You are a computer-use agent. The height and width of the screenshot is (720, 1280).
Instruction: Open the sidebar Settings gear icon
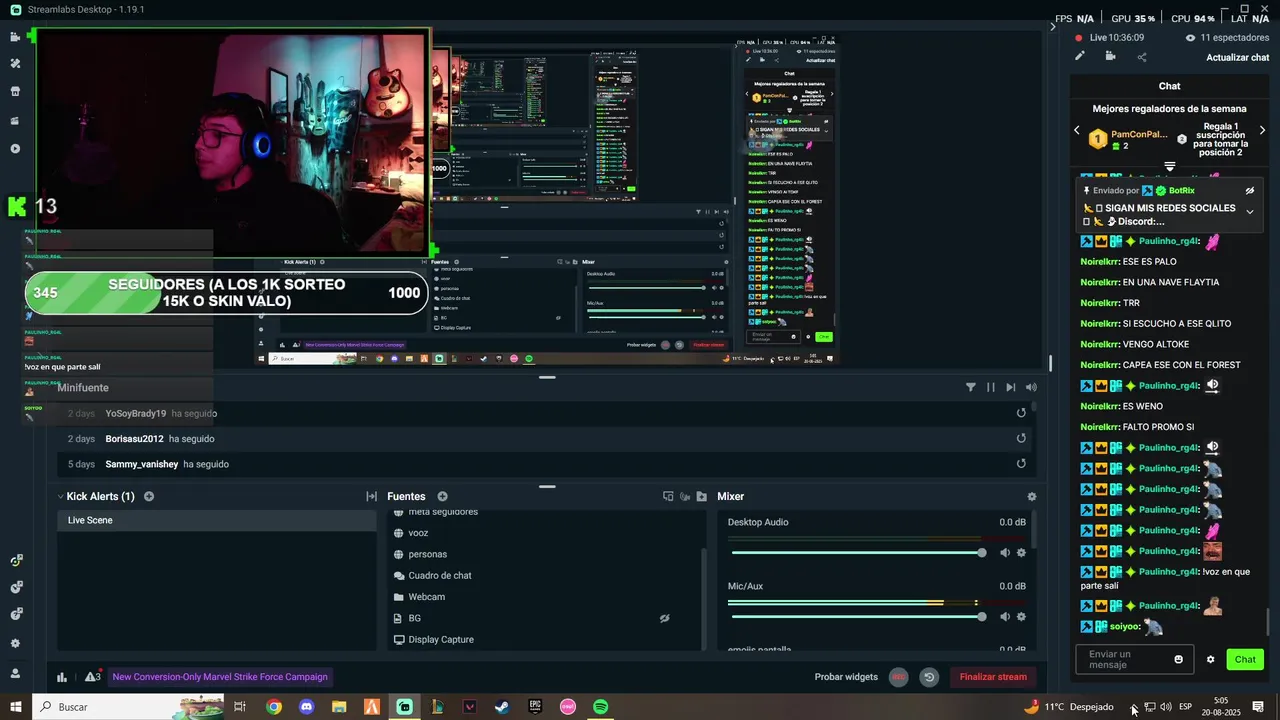point(15,644)
